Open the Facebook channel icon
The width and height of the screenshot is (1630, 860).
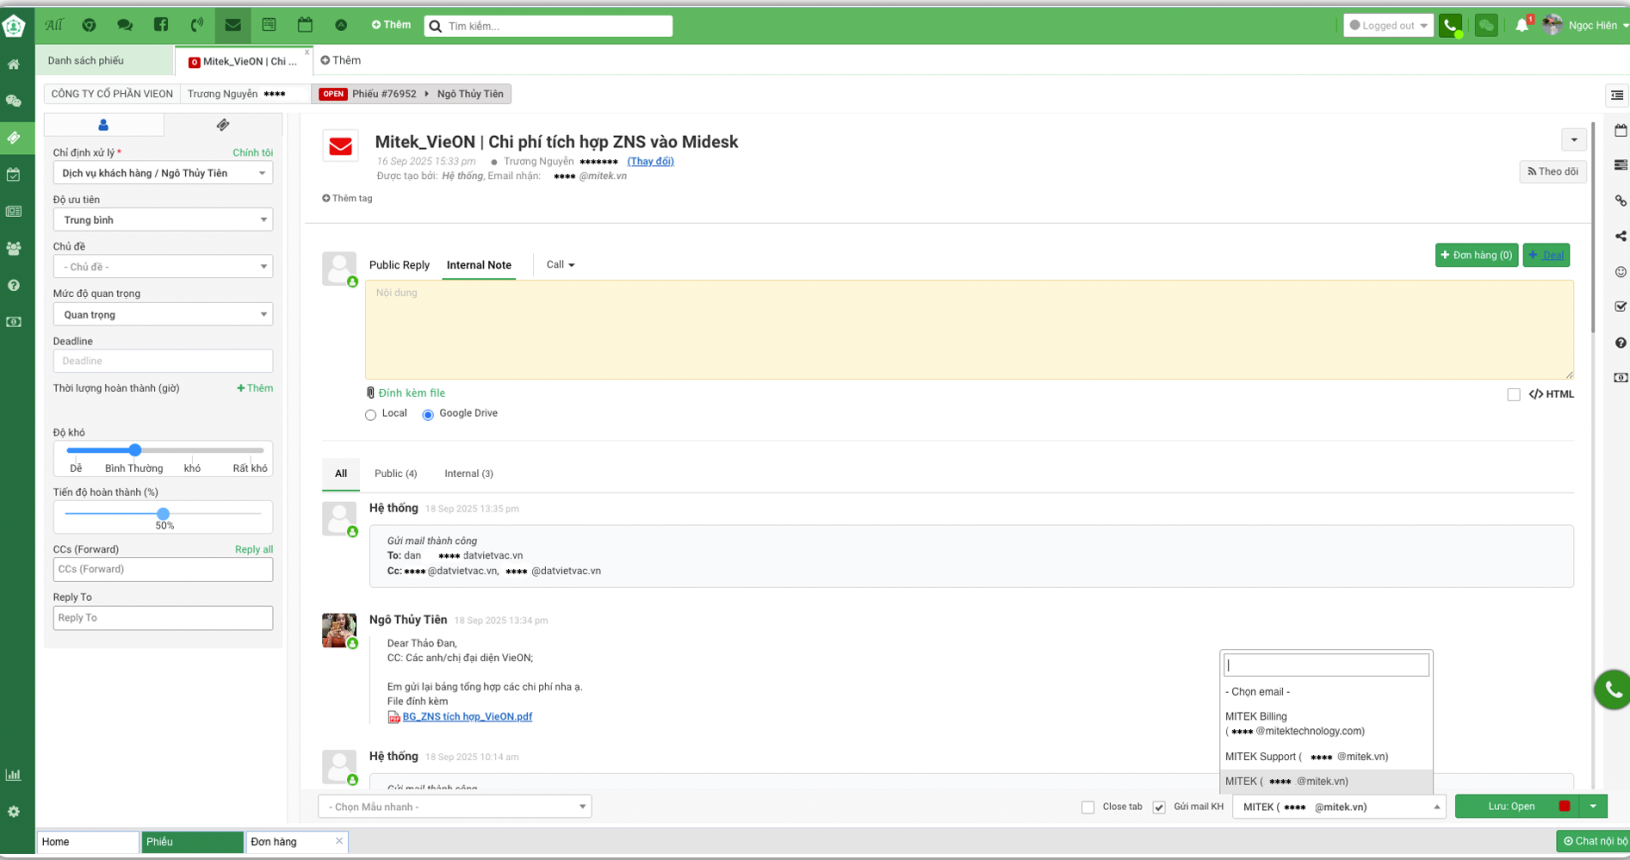[161, 25]
